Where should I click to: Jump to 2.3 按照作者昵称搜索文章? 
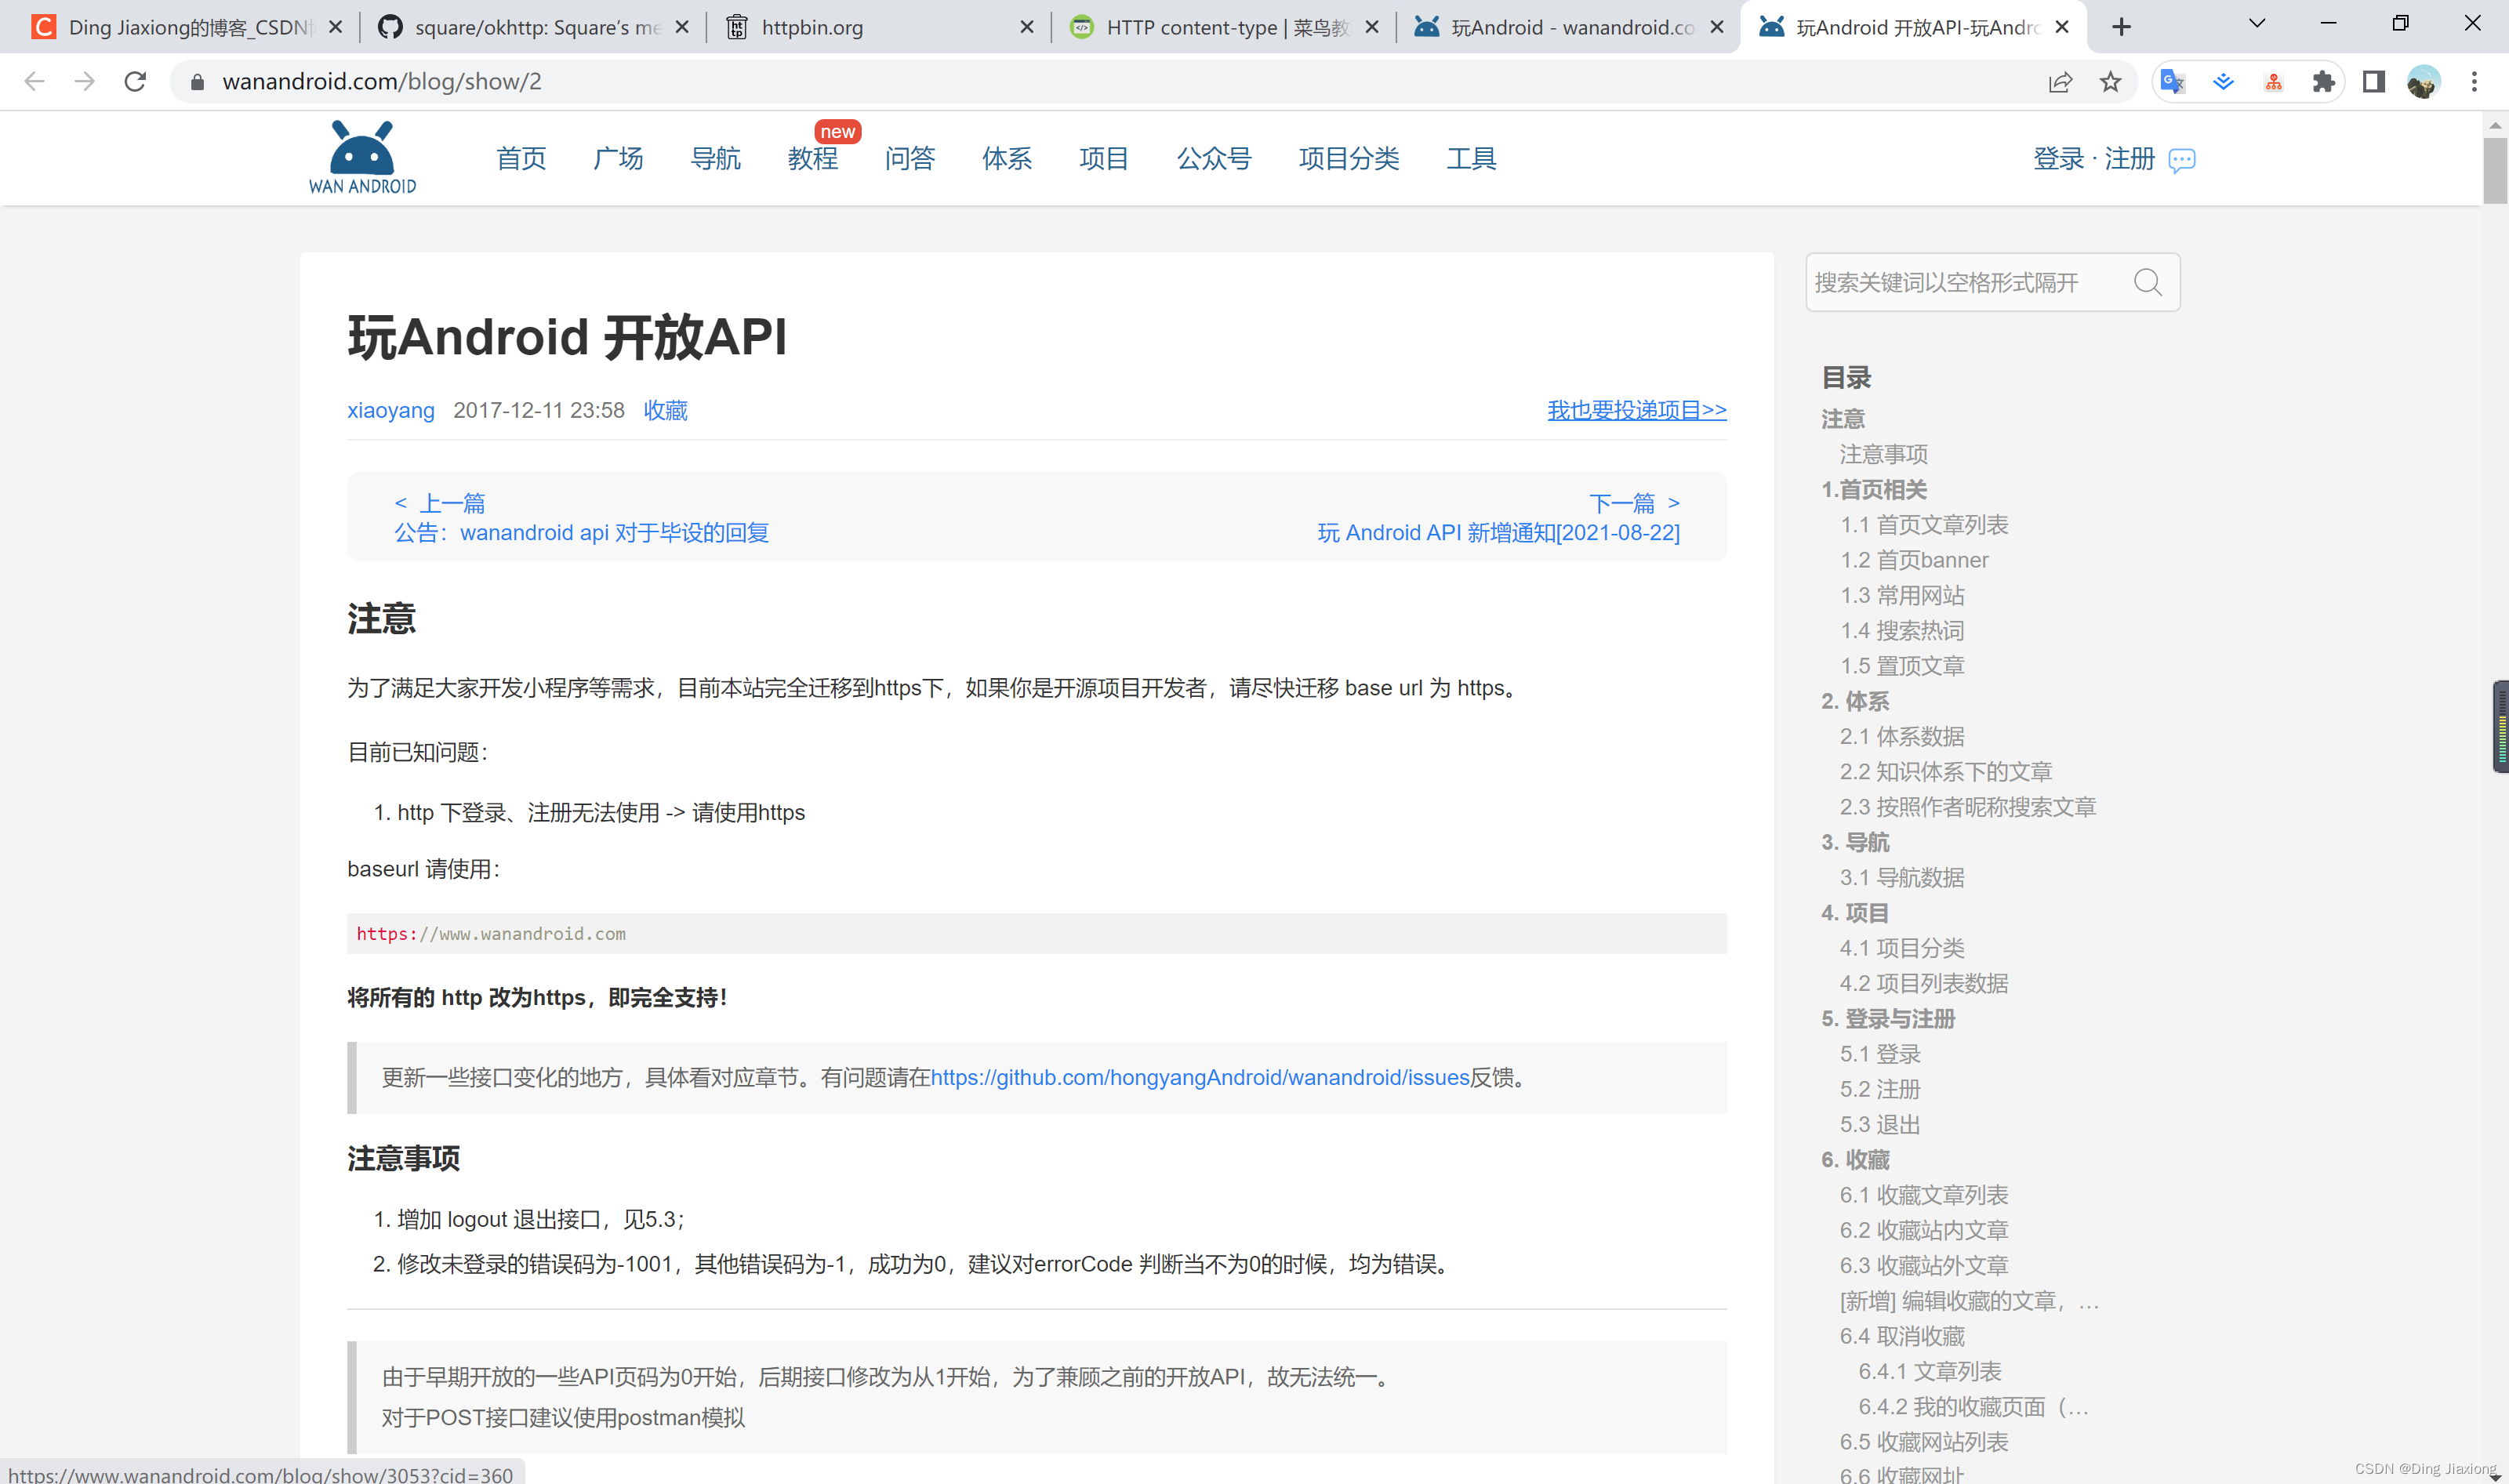1968,807
